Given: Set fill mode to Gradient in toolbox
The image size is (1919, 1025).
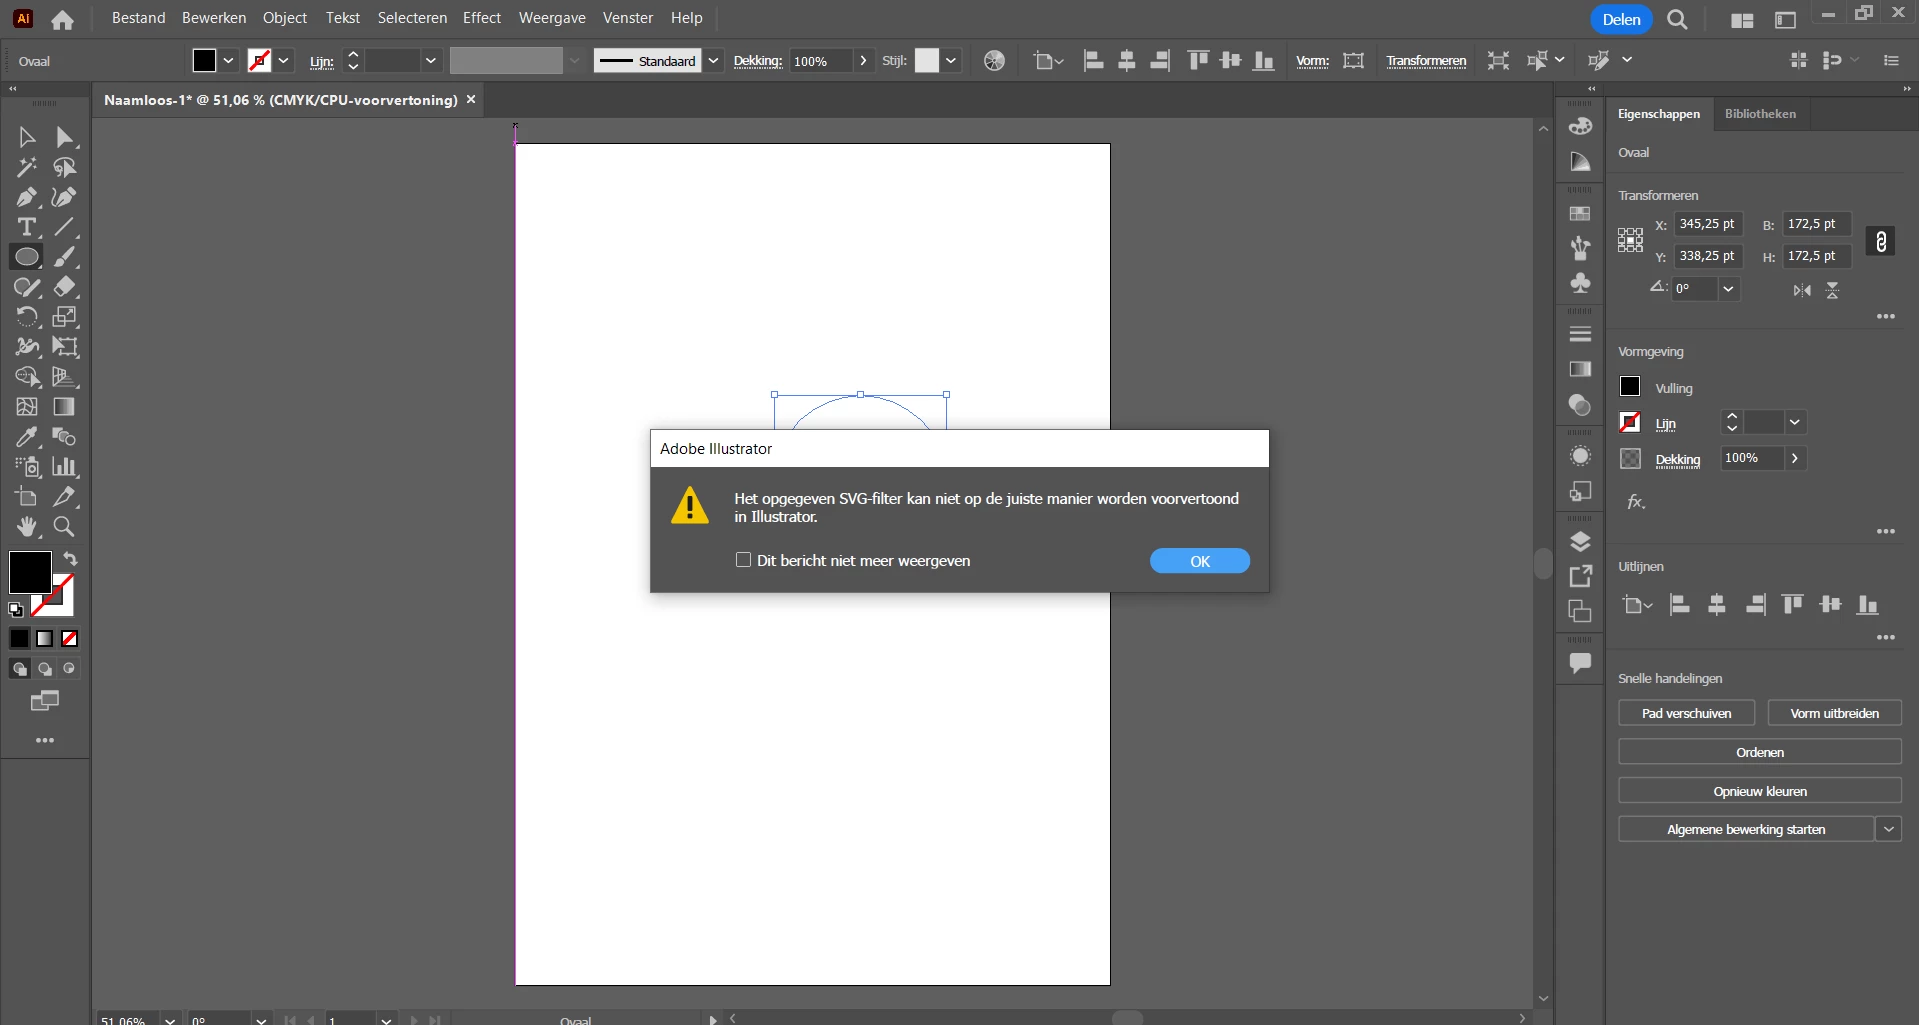Looking at the screenshot, I should [45, 638].
